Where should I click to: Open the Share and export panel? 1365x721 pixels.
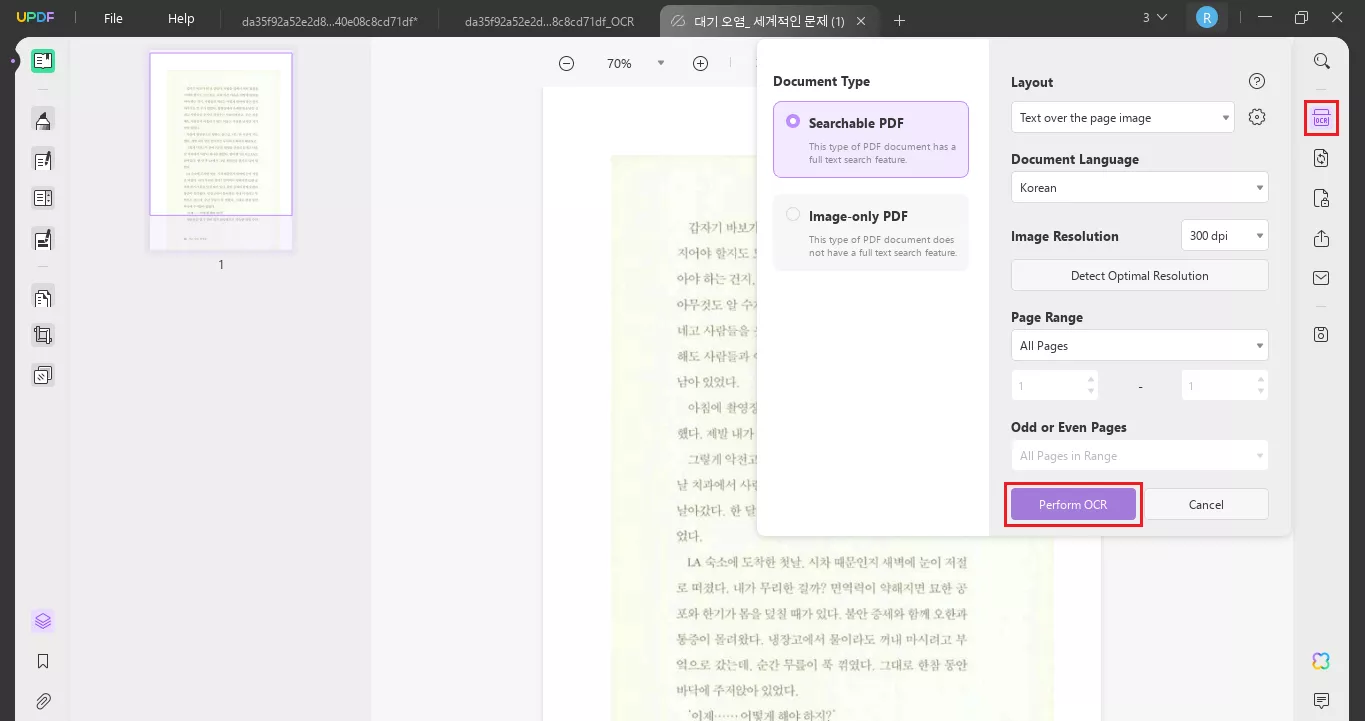(1321, 238)
